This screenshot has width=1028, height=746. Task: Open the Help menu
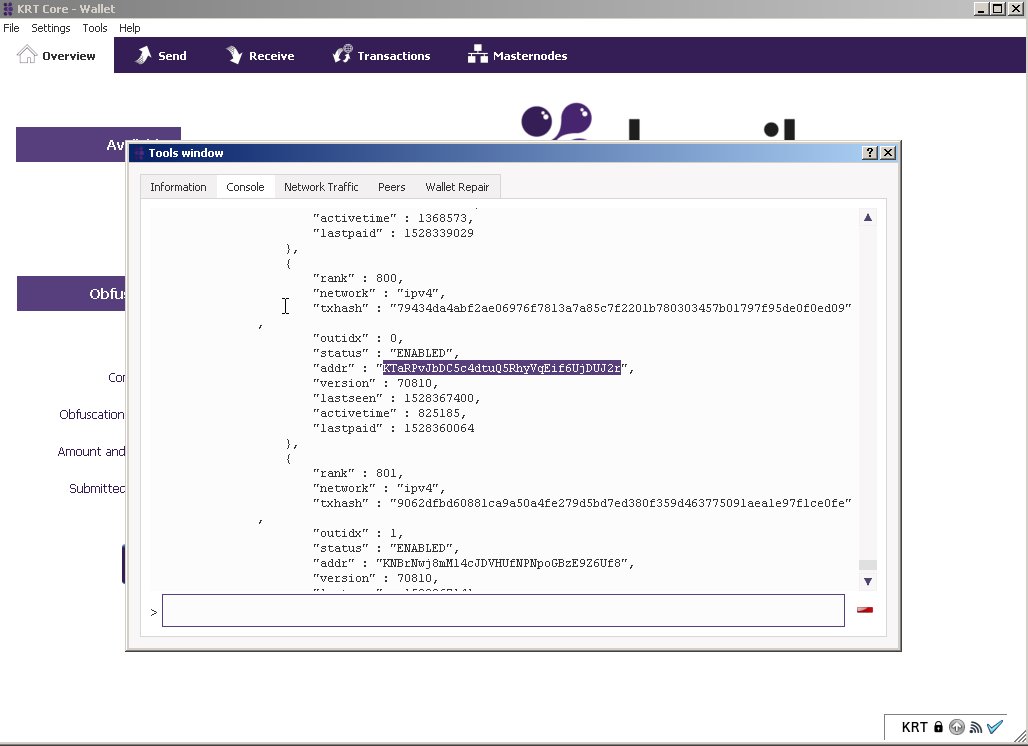coord(129,28)
